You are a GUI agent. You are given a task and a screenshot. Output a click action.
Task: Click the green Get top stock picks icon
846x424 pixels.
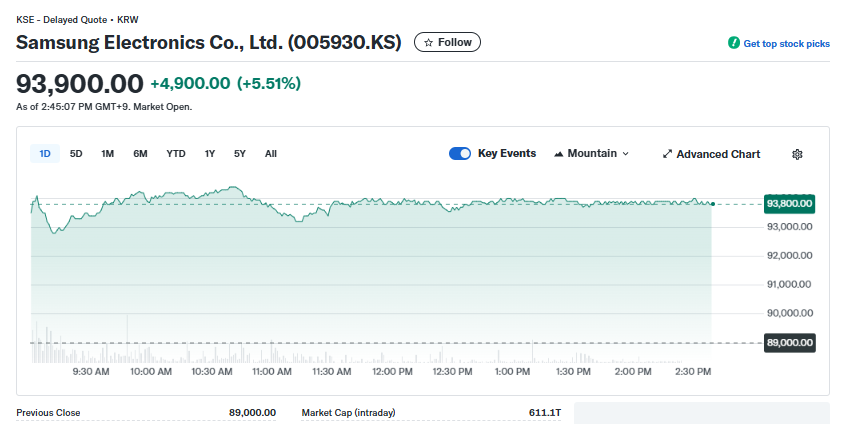[x=734, y=44]
